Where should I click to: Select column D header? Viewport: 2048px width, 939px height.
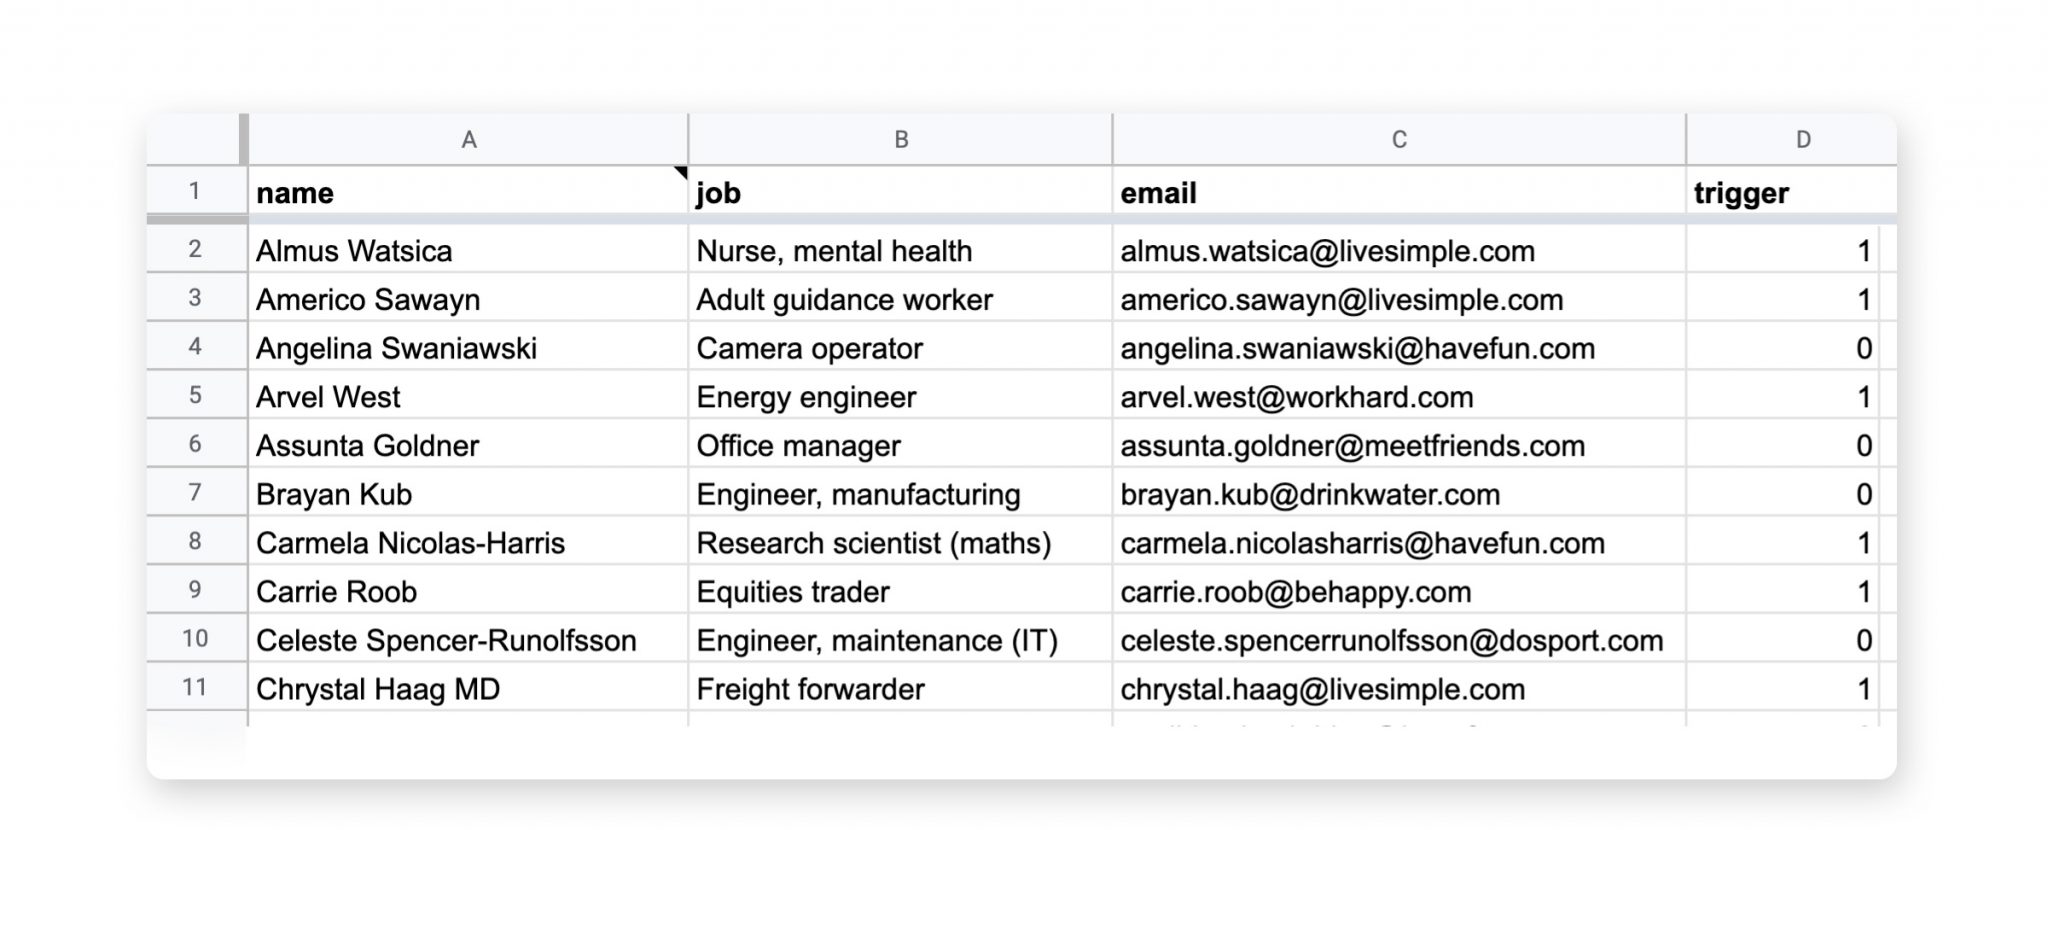1806,140
